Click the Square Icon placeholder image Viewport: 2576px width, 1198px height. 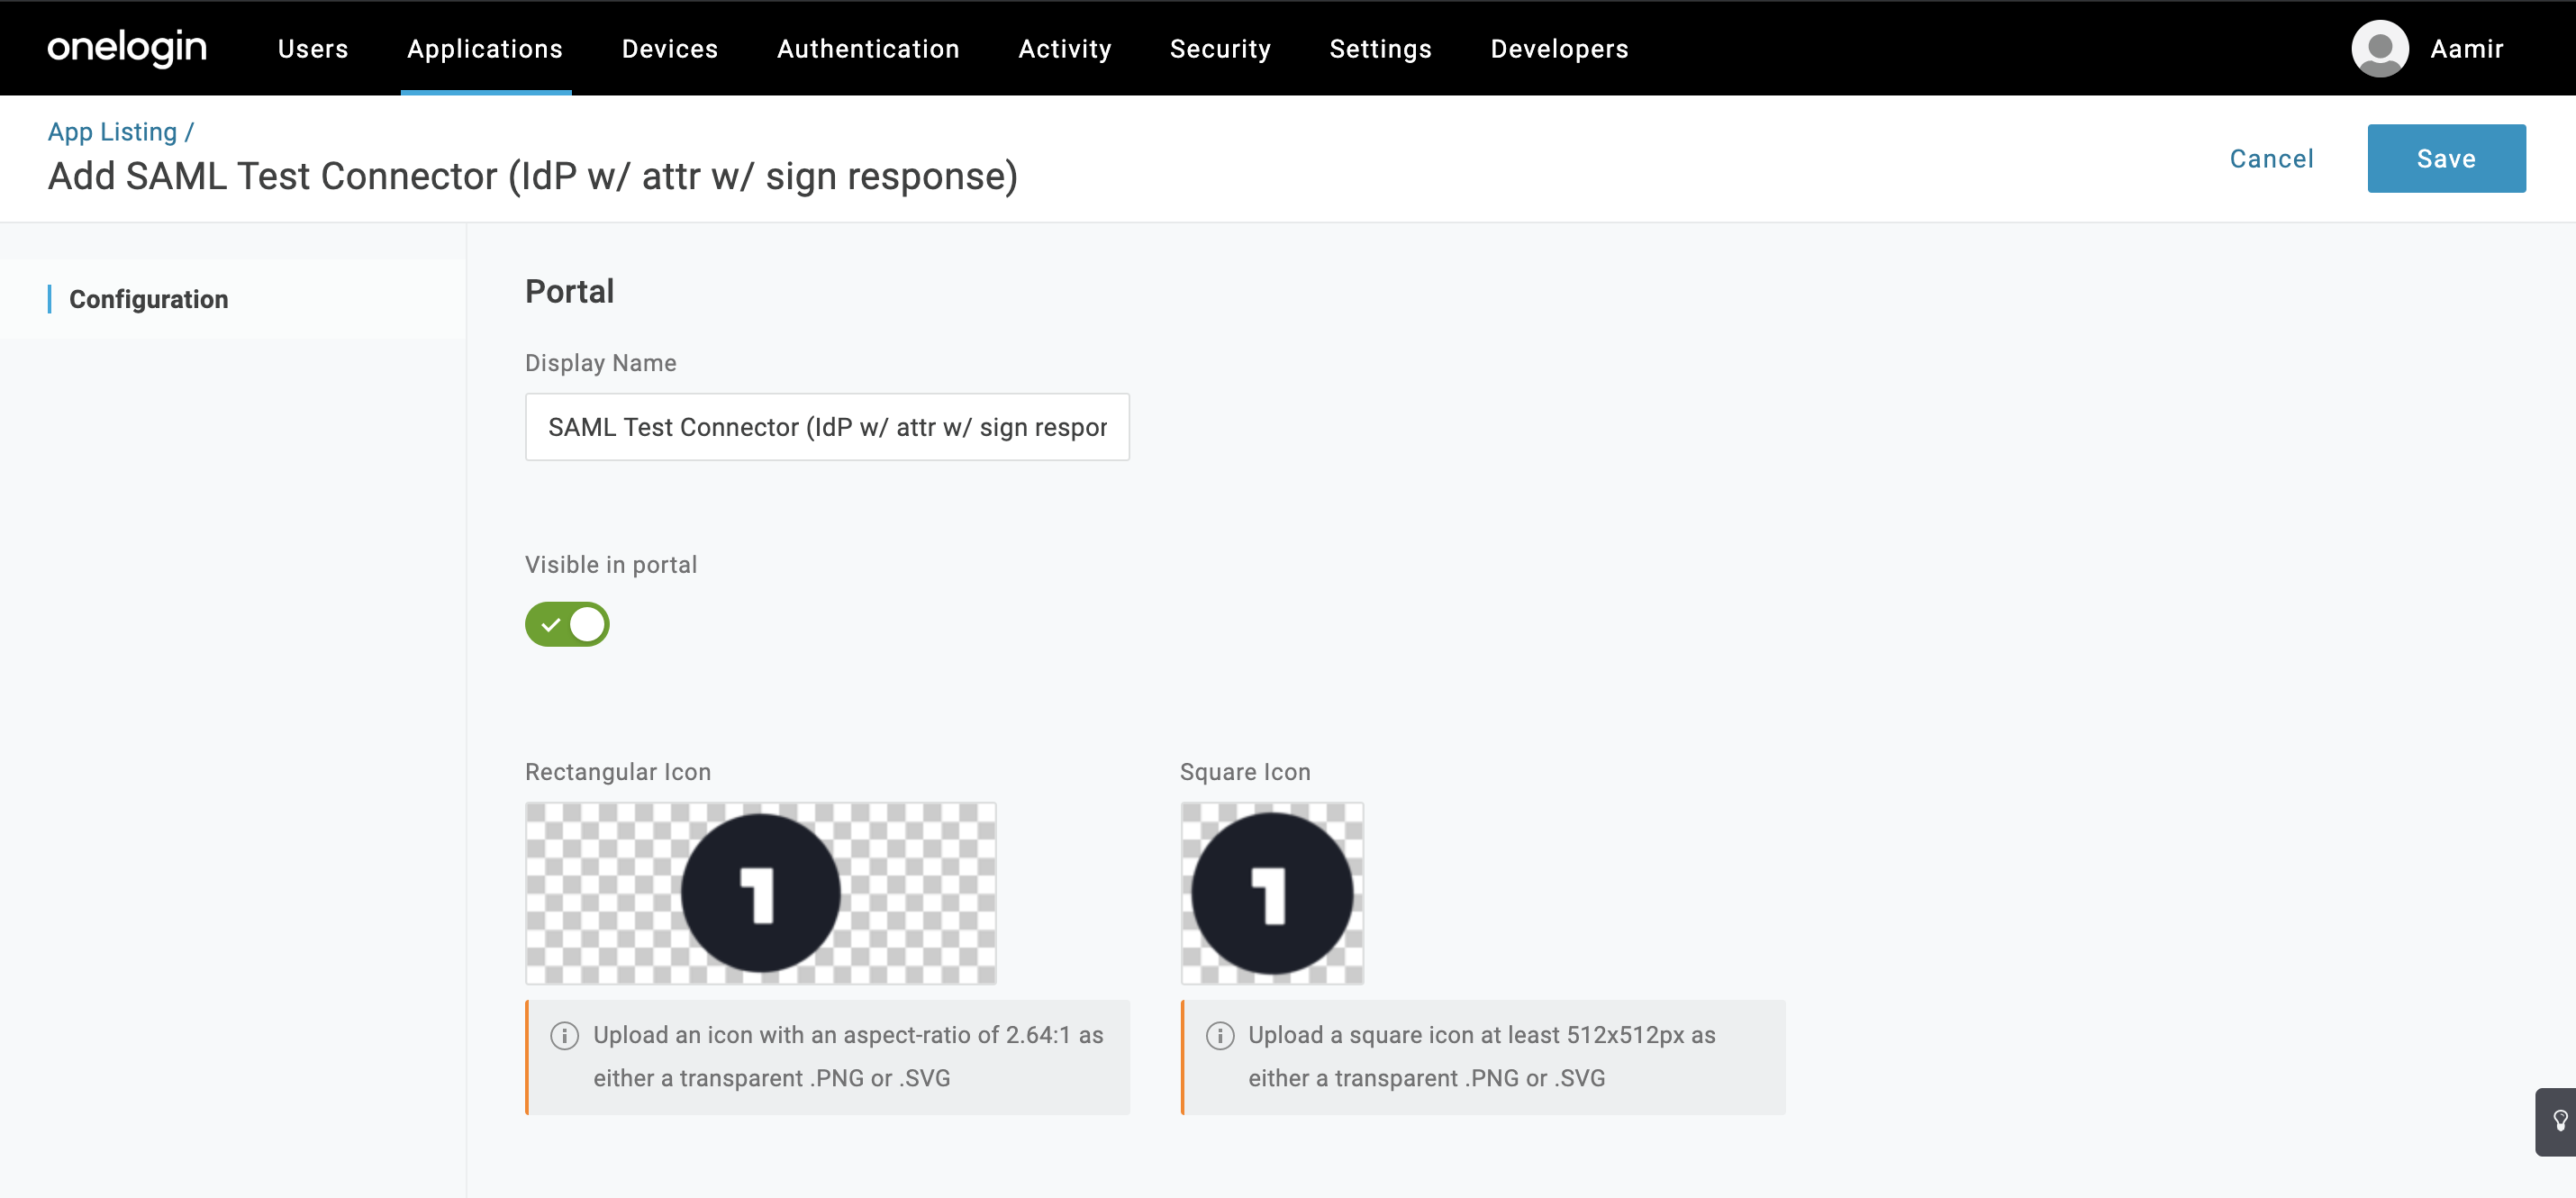coord(1271,893)
